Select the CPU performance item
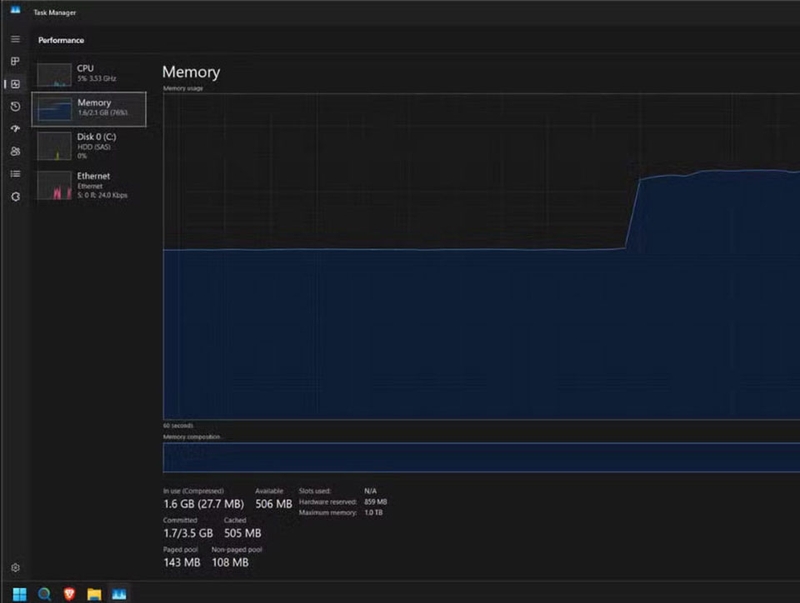Viewport: 800px width, 603px height. pyautogui.click(x=89, y=74)
